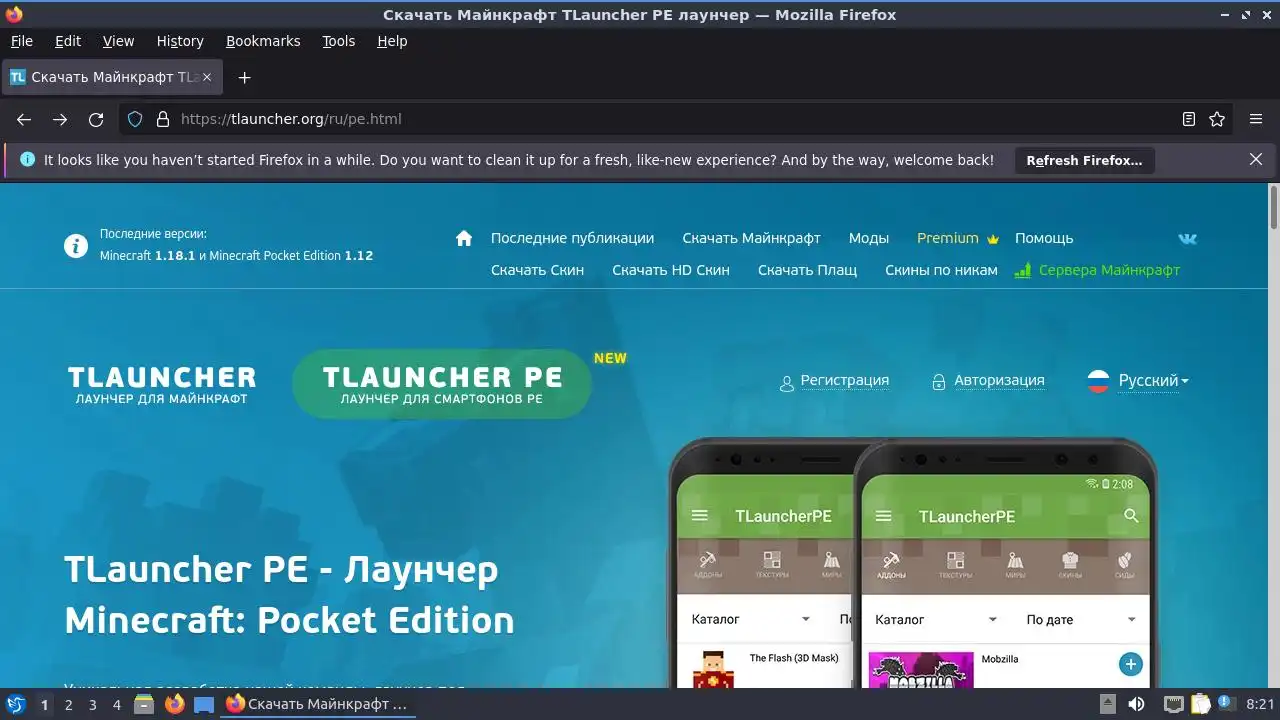Expand the По дате dropdown in phone

pyautogui.click(x=1081, y=620)
